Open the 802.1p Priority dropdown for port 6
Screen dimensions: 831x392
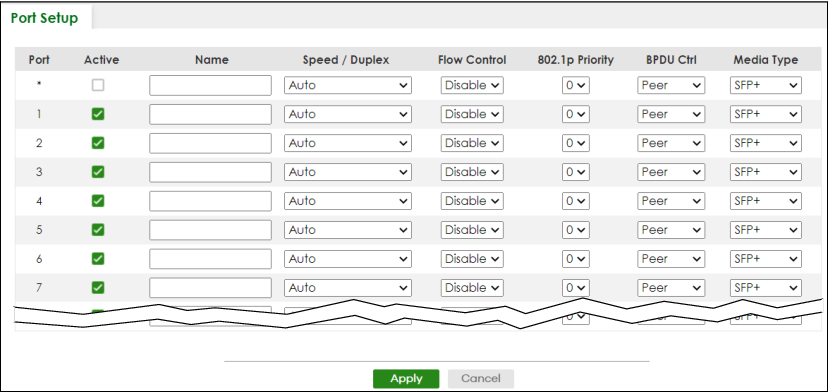click(x=576, y=259)
